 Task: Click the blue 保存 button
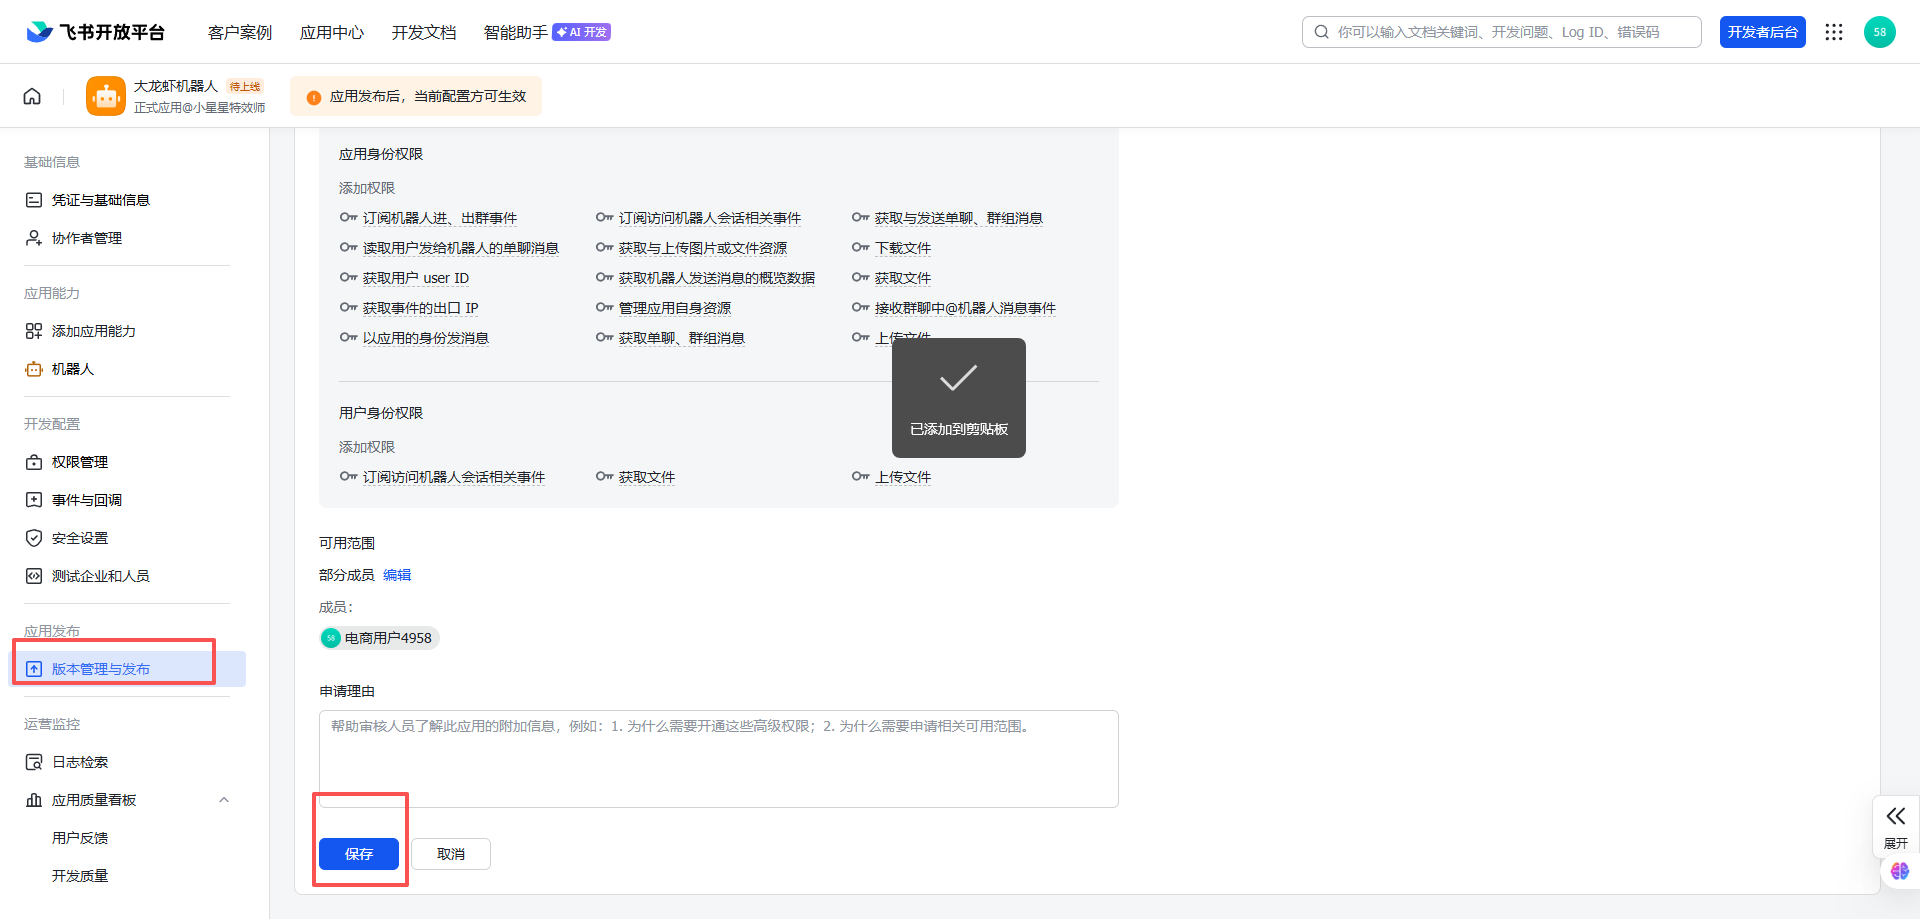click(358, 854)
